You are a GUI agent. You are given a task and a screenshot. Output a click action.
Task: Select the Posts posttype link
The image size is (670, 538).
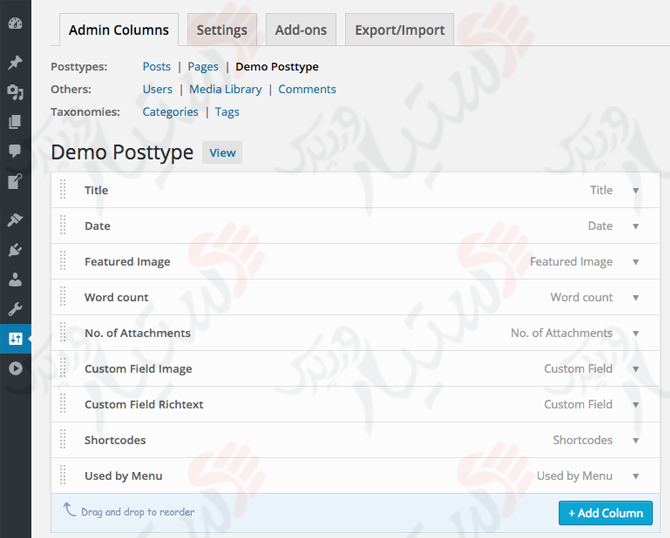tap(156, 67)
